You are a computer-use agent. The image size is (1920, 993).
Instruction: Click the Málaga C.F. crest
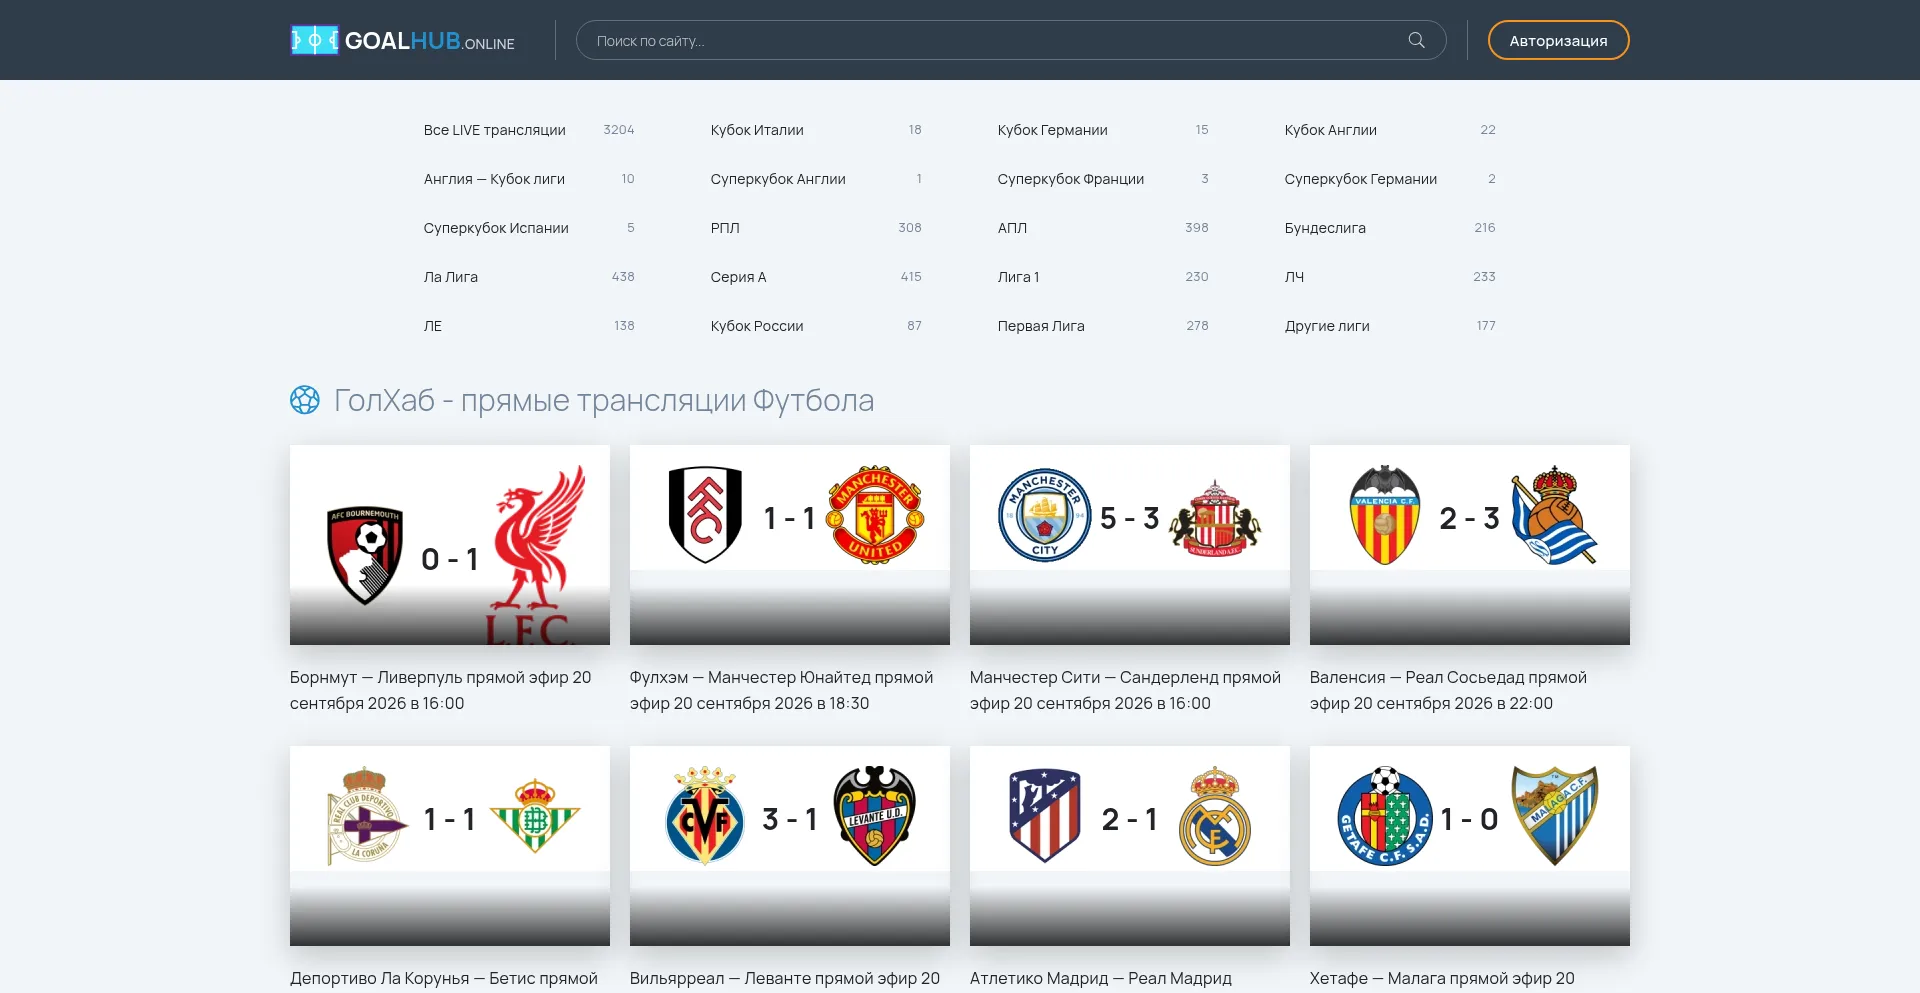point(1555,816)
